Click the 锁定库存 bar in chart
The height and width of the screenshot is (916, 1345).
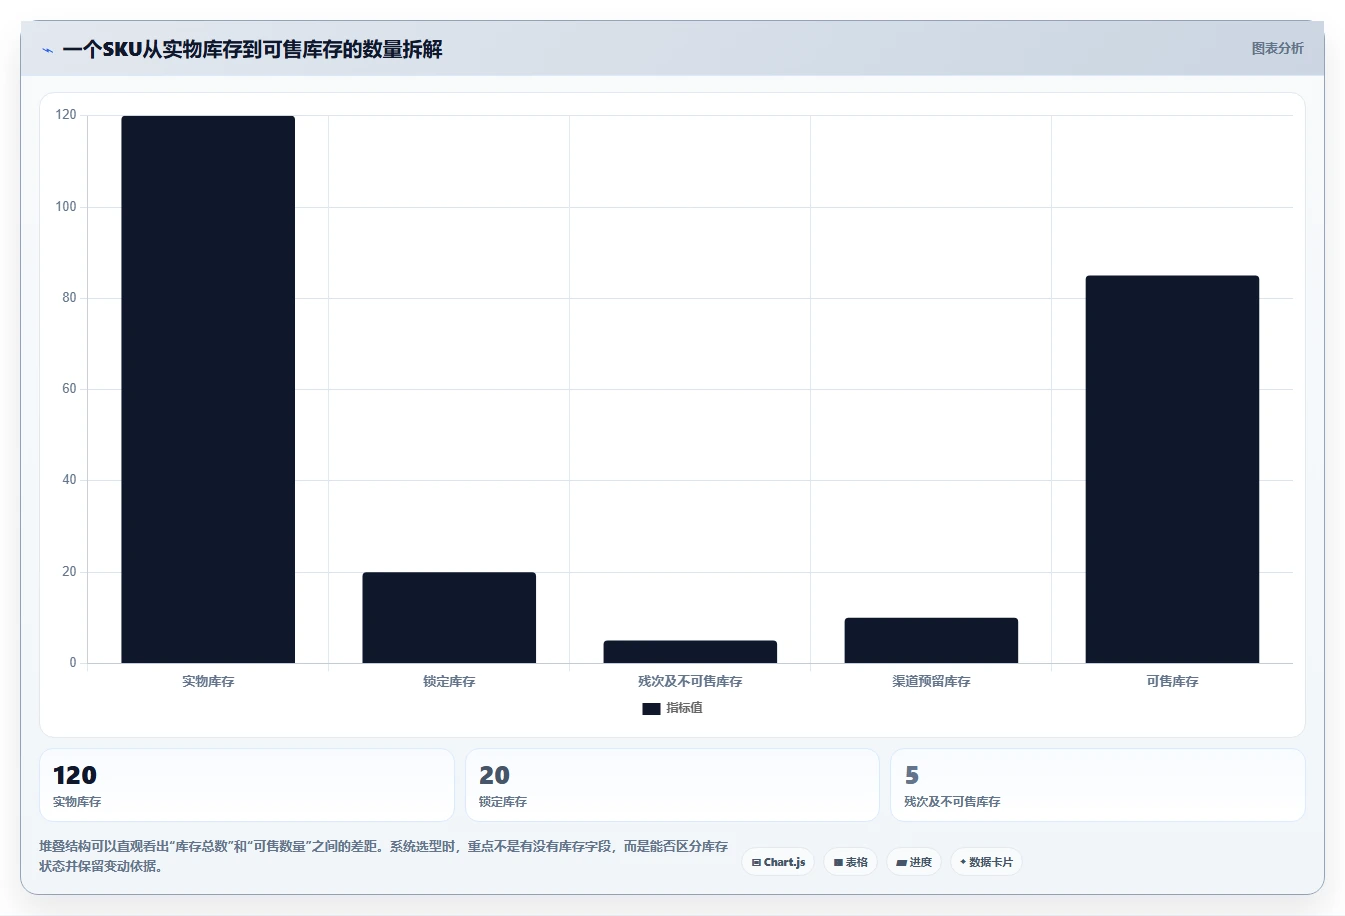449,617
